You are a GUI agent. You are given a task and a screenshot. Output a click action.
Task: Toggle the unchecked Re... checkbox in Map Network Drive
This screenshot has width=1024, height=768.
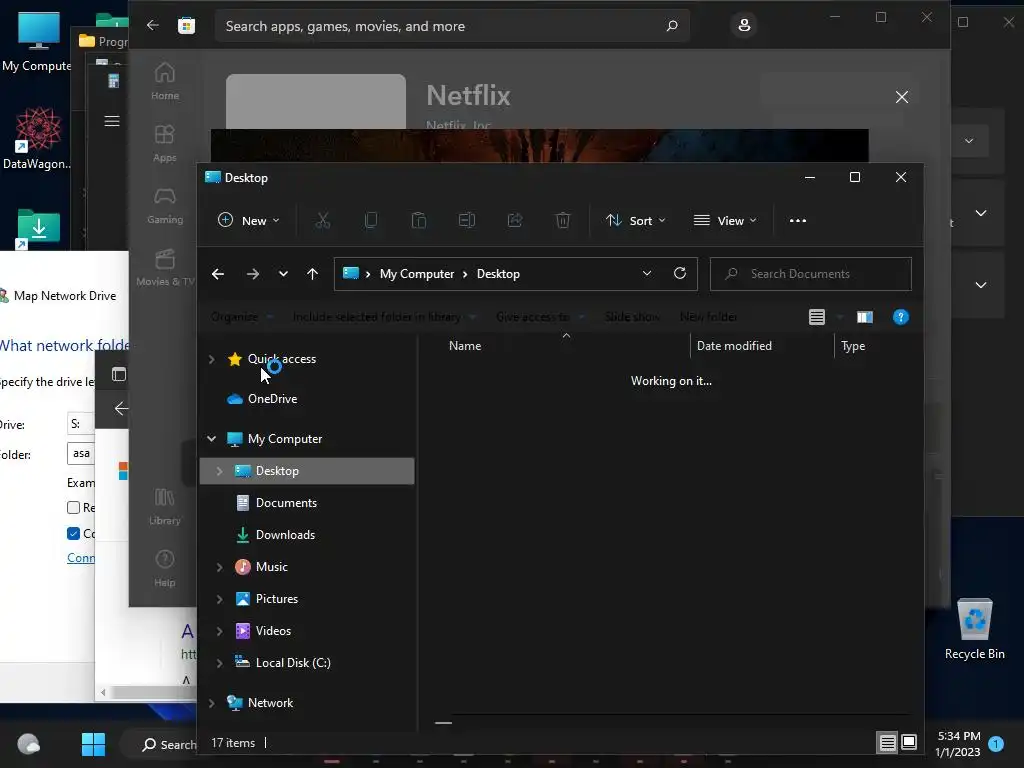point(73,507)
